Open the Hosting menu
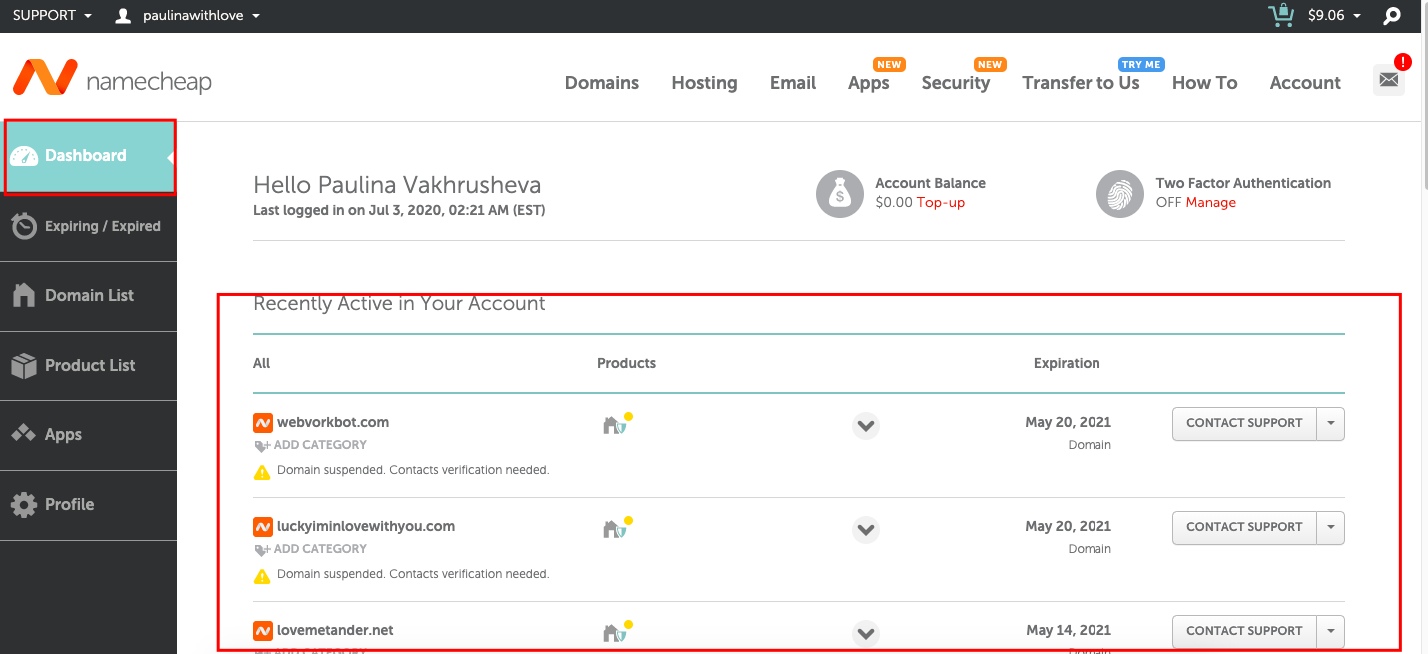The width and height of the screenshot is (1428, 654). pos(704,83)
